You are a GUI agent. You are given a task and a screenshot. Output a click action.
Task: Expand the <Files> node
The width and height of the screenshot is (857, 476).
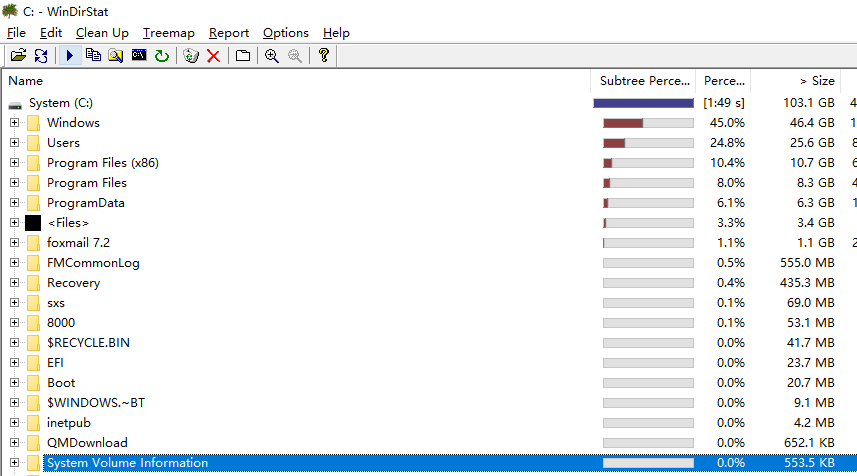(15, 222)
